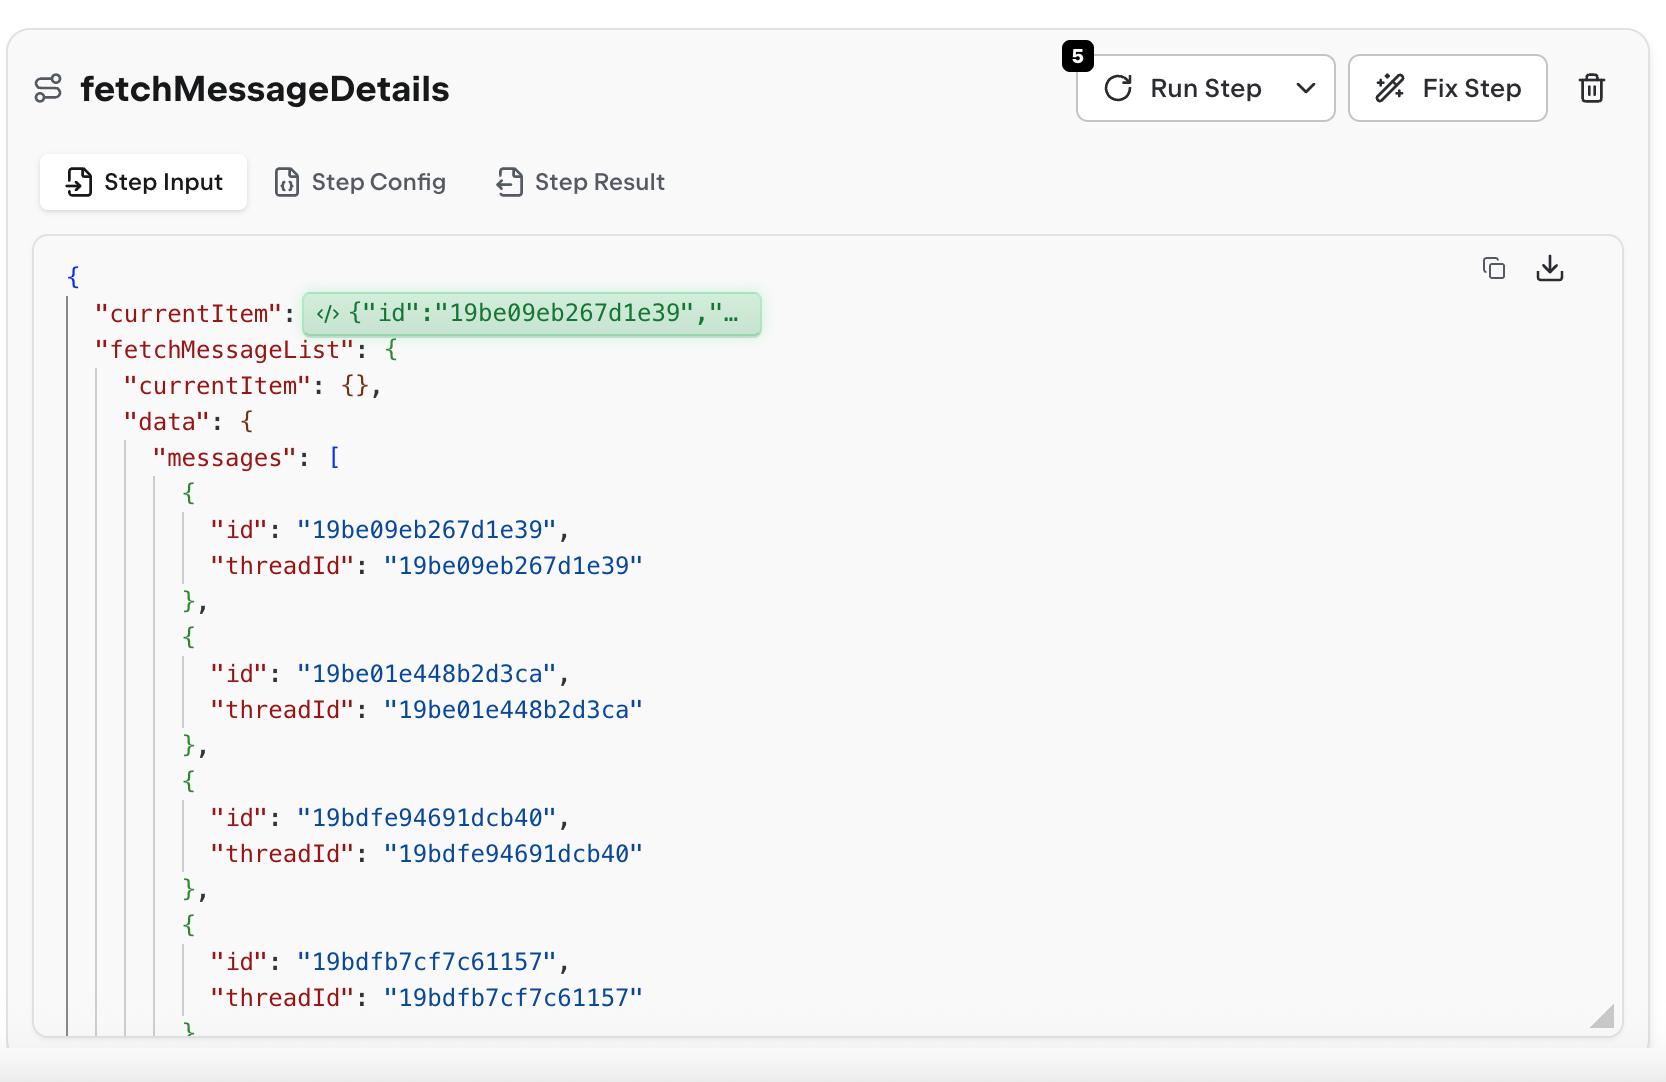Click id value "19bdfe94691dcb40"

click(427, 818)
